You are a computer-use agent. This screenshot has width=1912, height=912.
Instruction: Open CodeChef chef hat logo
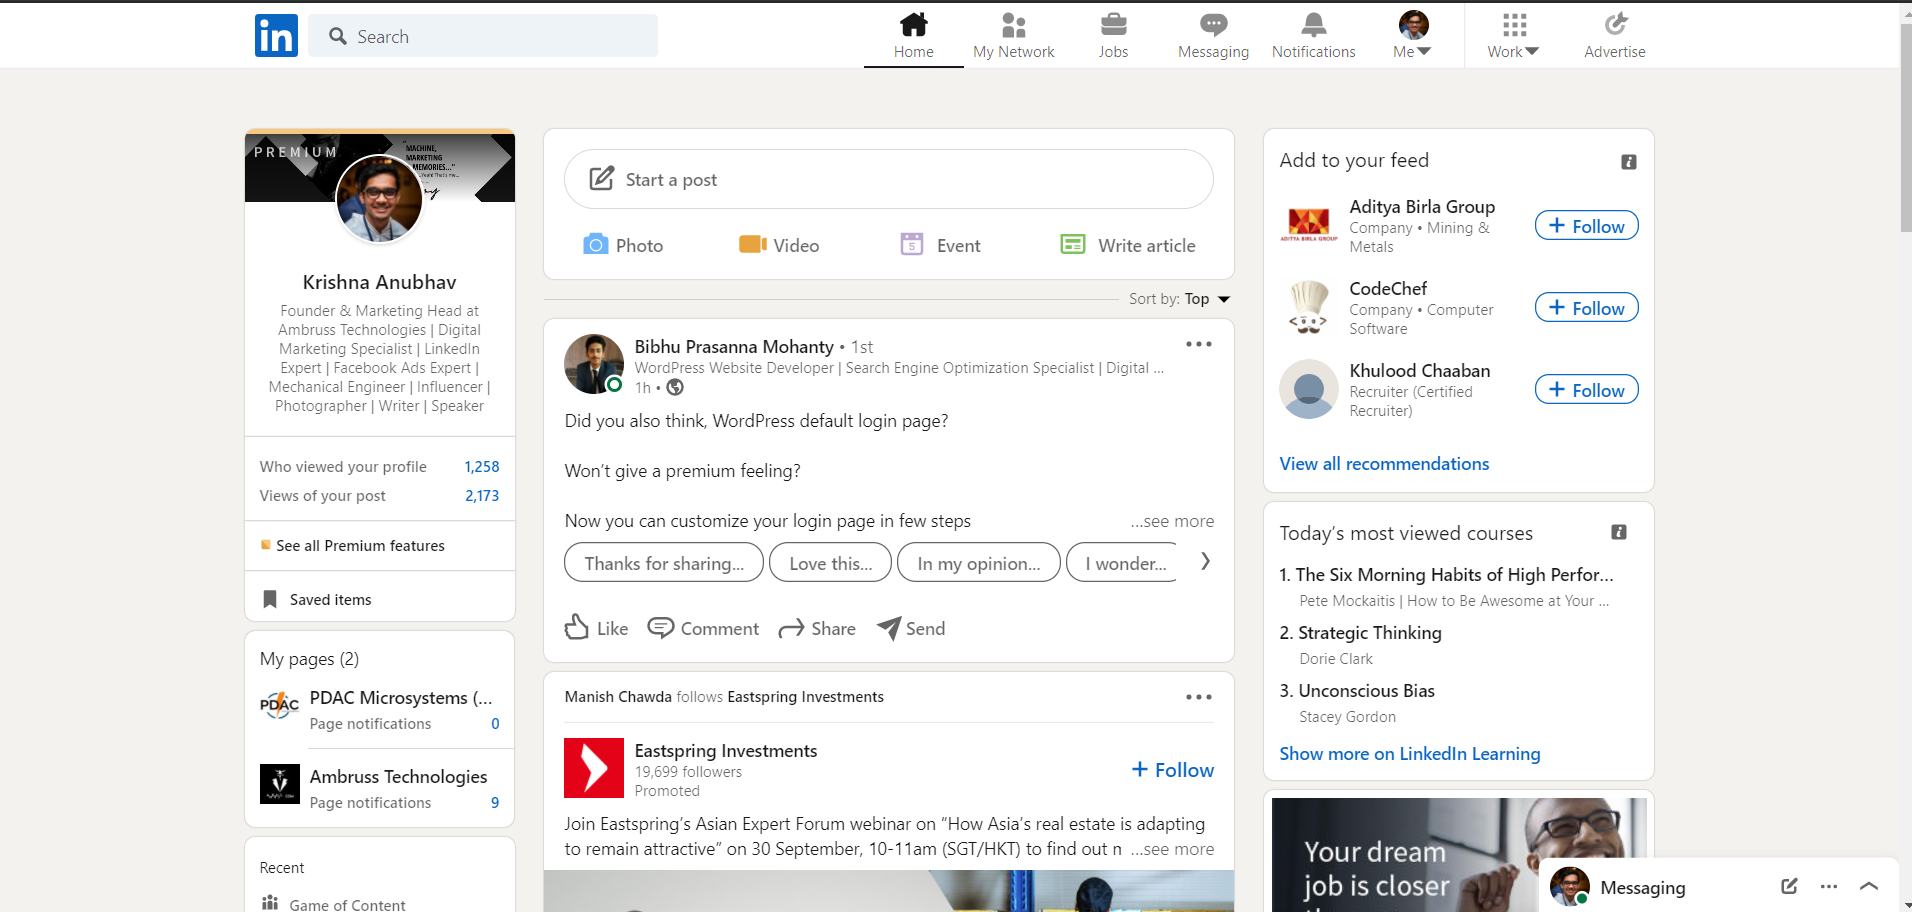(x=1309, y=307)
